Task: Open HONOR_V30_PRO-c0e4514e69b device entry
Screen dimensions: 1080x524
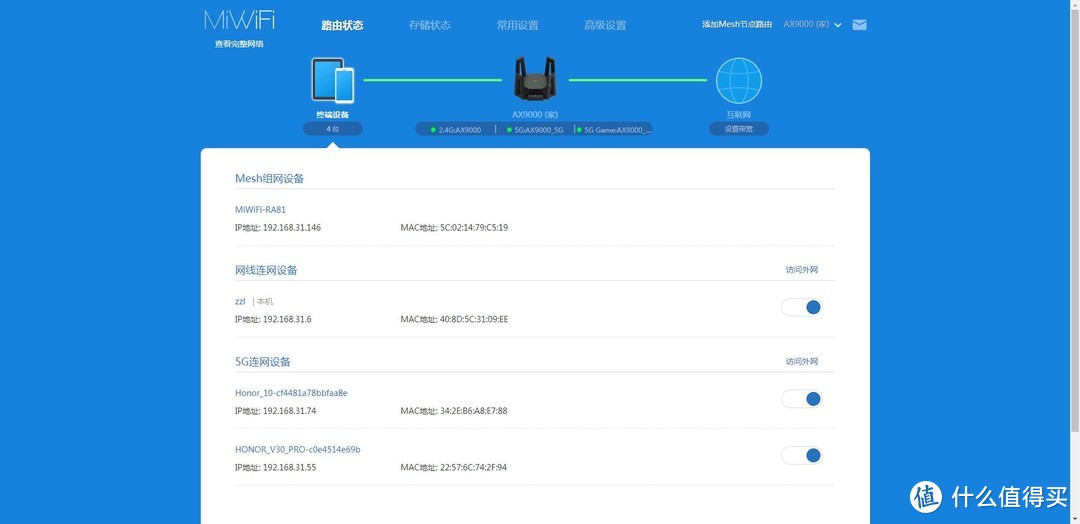Action: (298, 450)
